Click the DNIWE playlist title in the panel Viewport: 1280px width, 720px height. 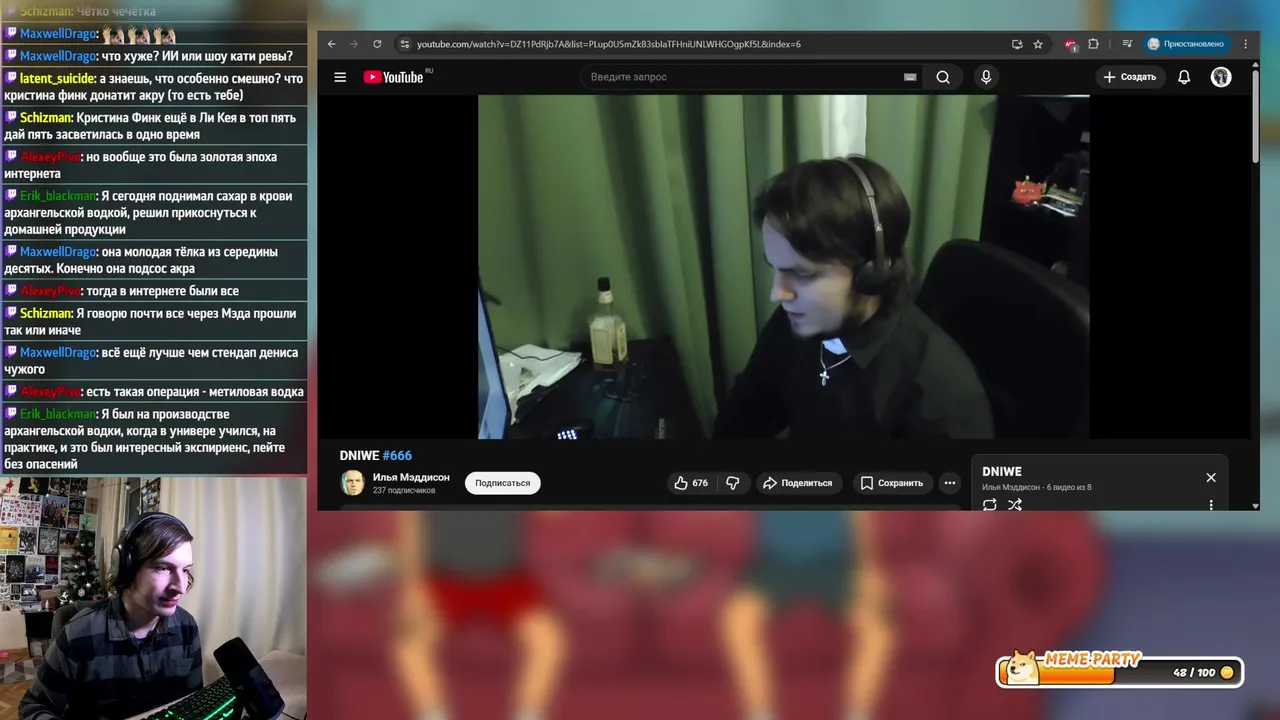(x=1002, y=472)
